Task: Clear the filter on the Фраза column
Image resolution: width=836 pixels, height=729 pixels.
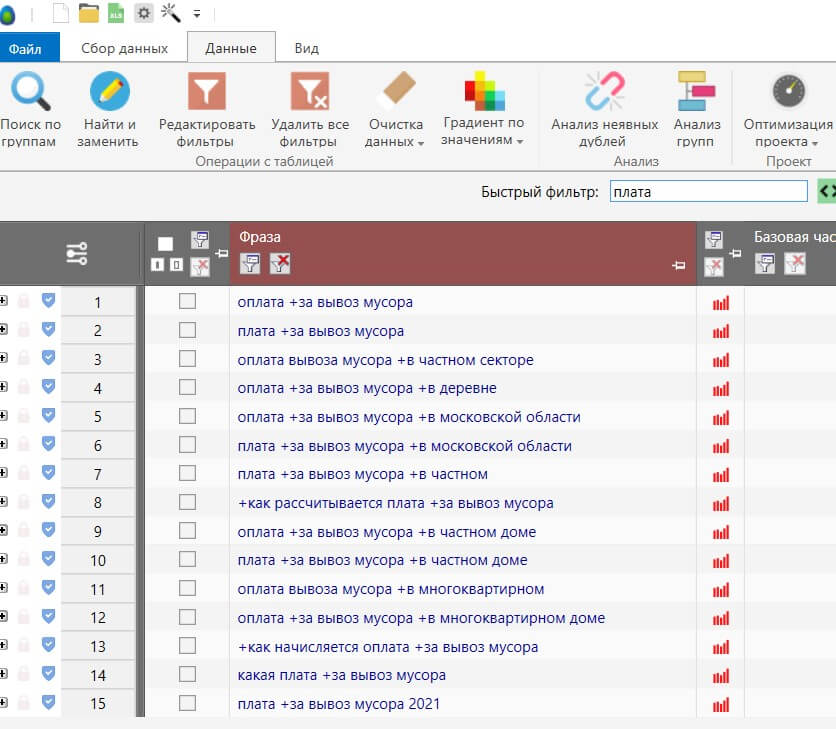Action: [280, 263]
